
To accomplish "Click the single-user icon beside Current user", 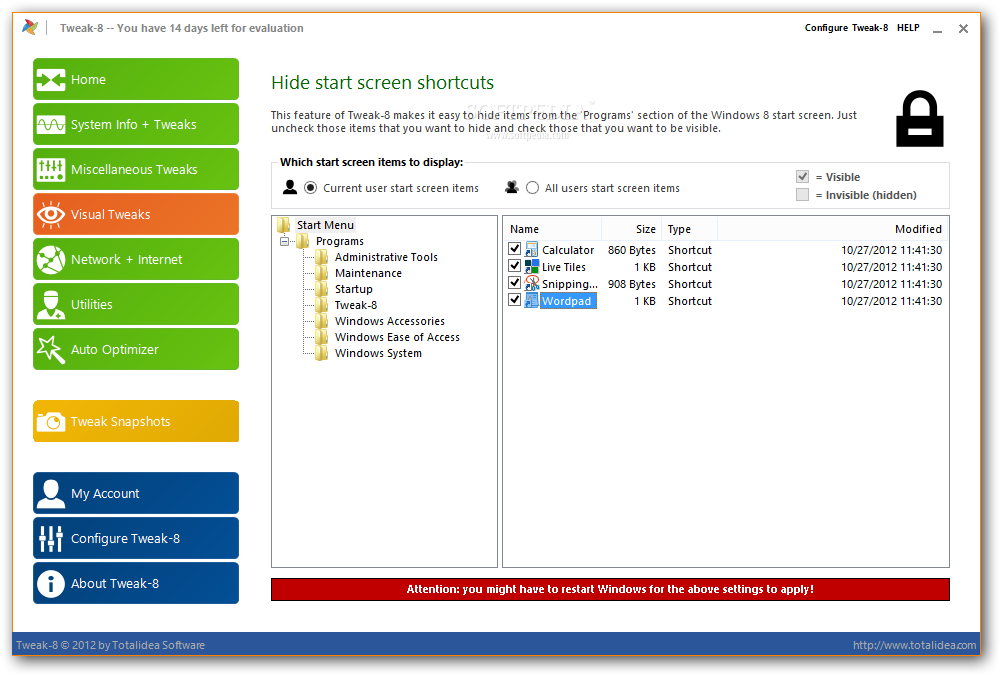I will click(x=290, y=187).
